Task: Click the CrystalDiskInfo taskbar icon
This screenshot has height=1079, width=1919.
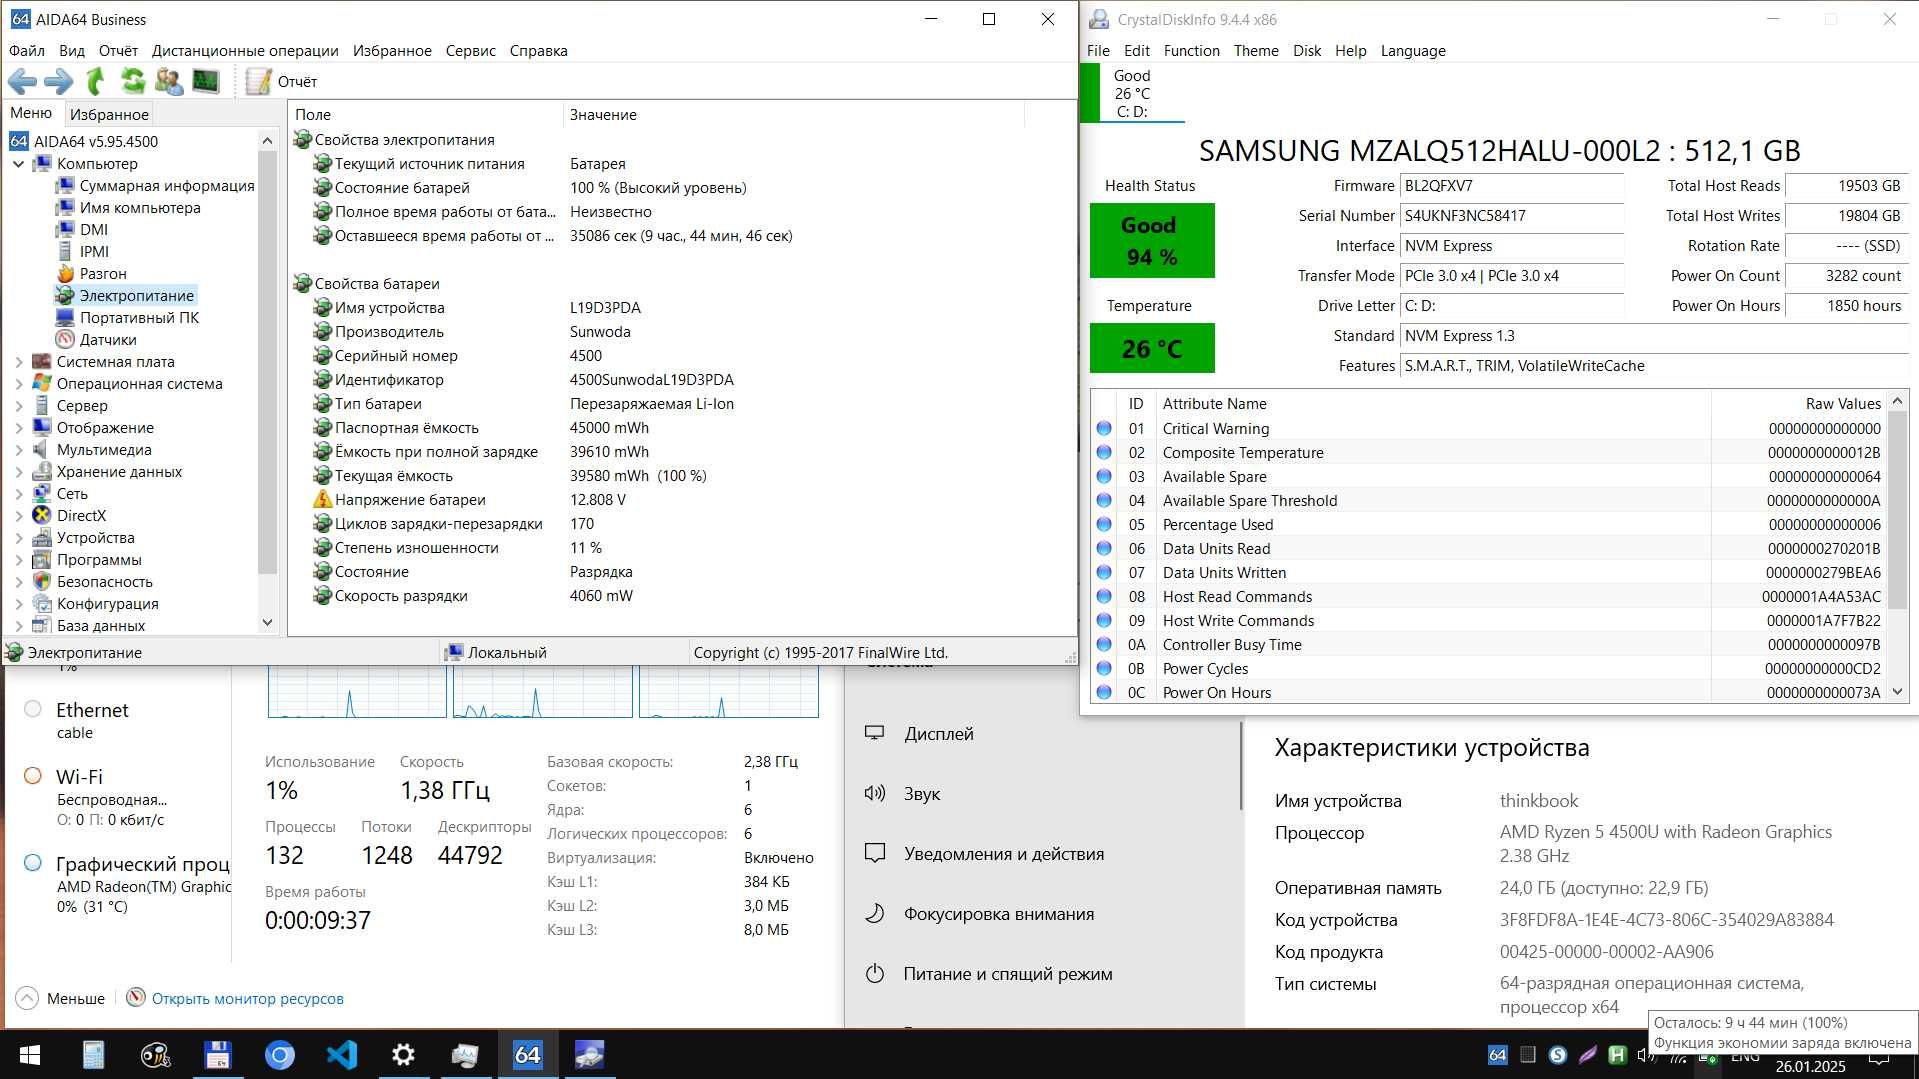Action: tap(589, 1055)
